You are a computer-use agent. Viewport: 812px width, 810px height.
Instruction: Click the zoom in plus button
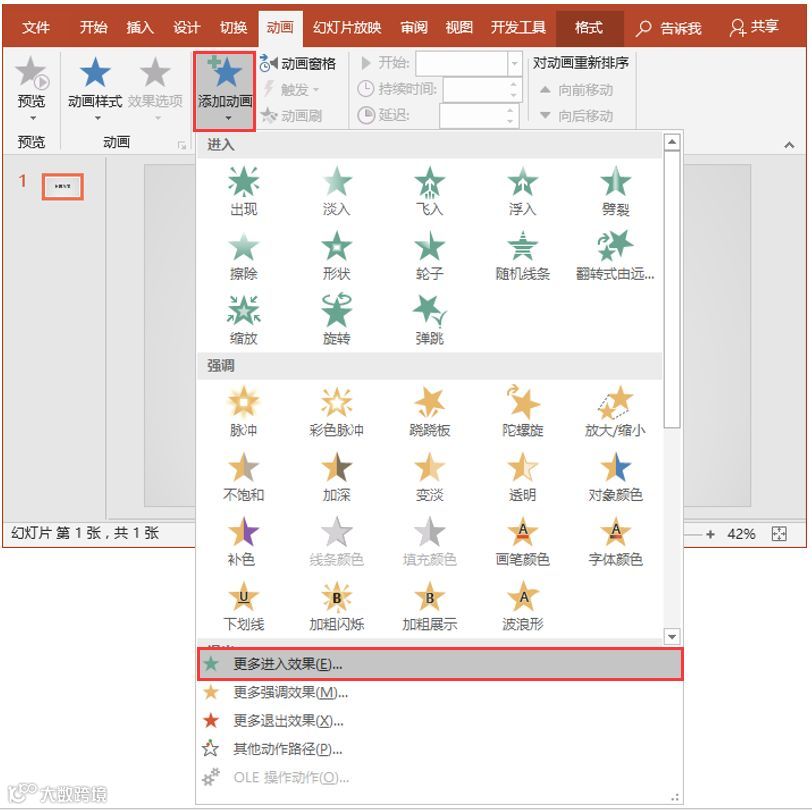[710, 534]
